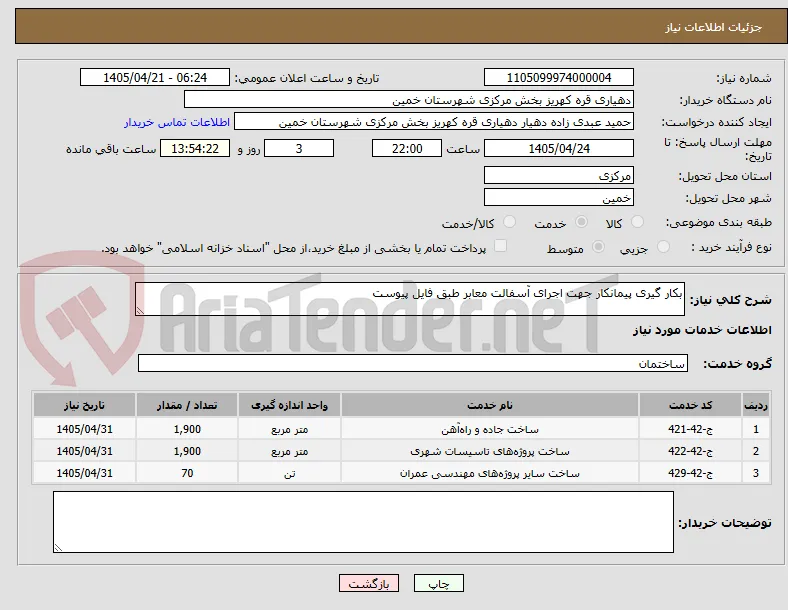The height and width of the screenshot is (610, 788).
Task: Click row 1 quantity 1,900
Action: click(187, 429)
